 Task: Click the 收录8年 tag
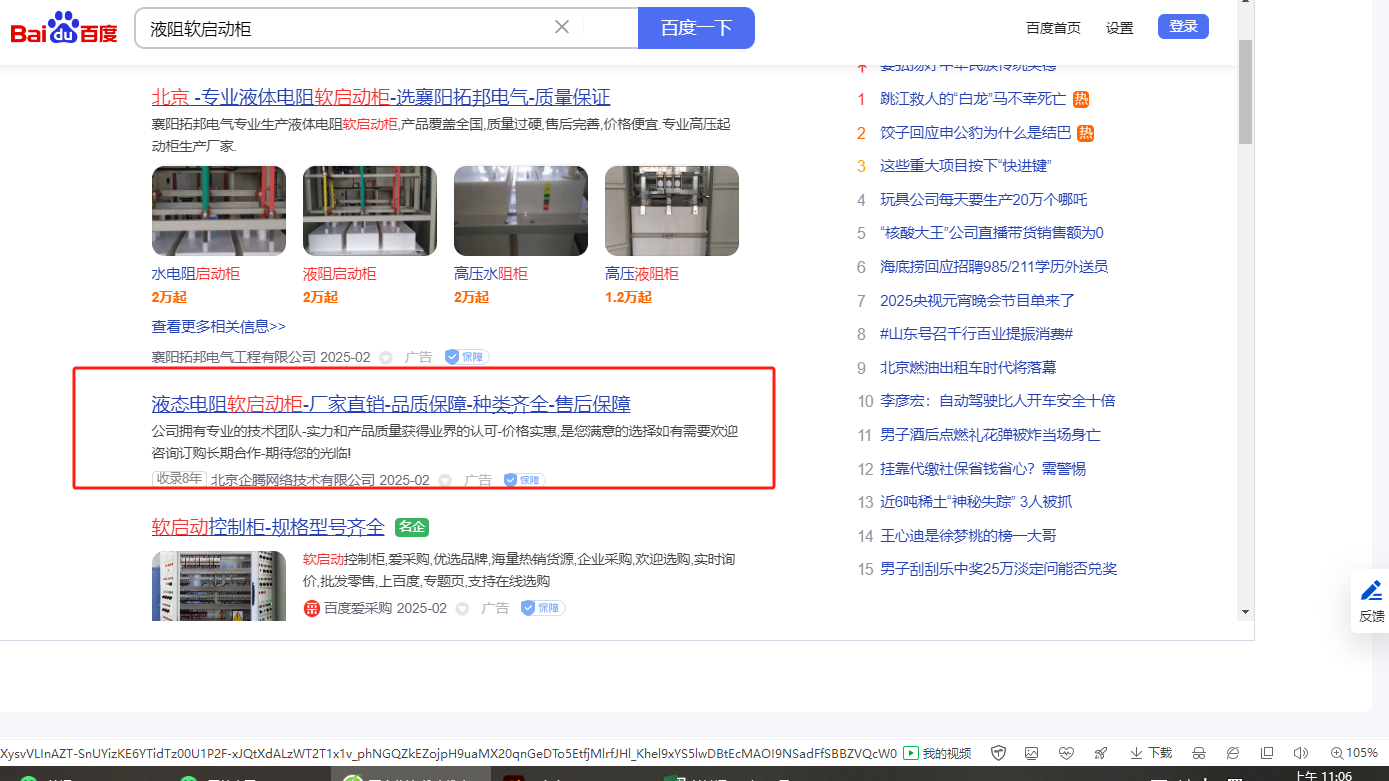pos(179,479)
